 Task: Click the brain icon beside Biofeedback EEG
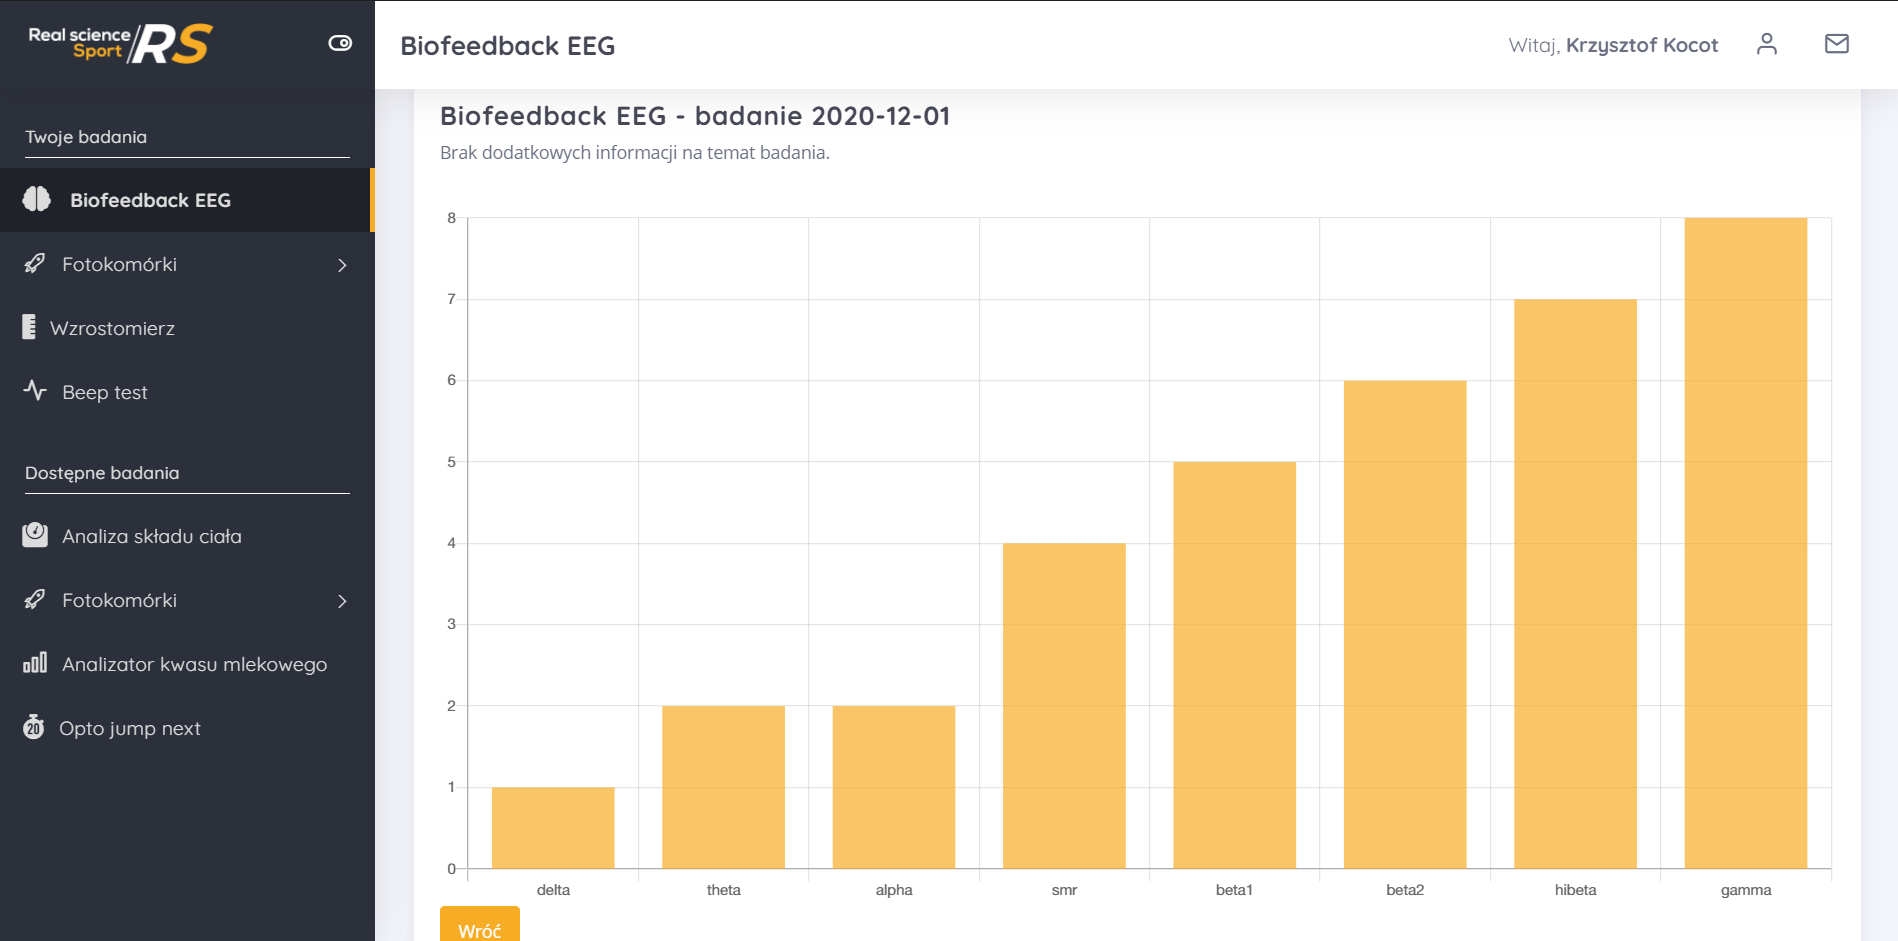coord(37,199)
